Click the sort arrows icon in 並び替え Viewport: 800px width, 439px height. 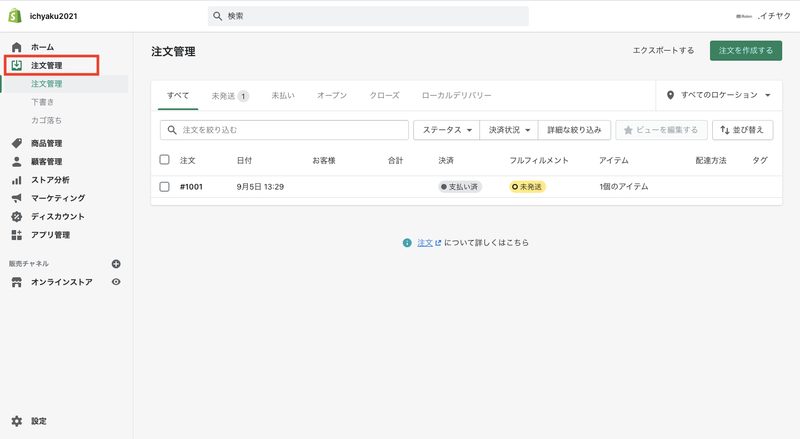click(724, 130)
